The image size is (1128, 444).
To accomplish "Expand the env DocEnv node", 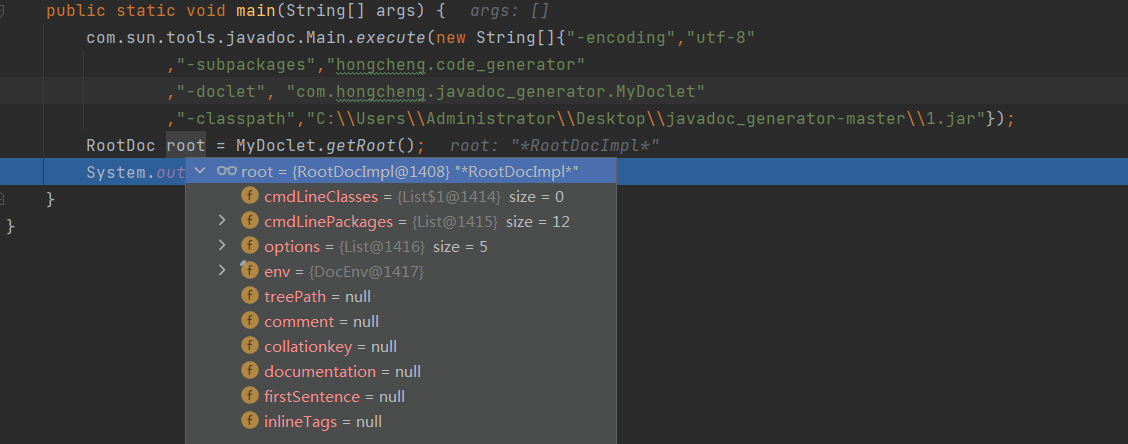I will click(223, 271).
